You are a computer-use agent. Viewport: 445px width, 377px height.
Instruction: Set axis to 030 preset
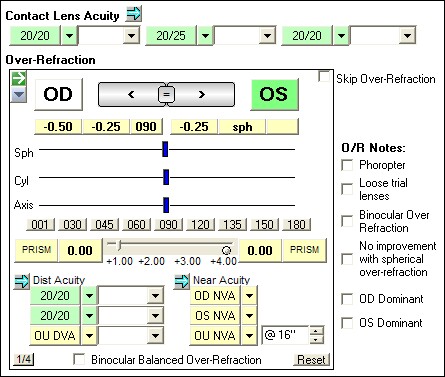click(x=72, y=225)
